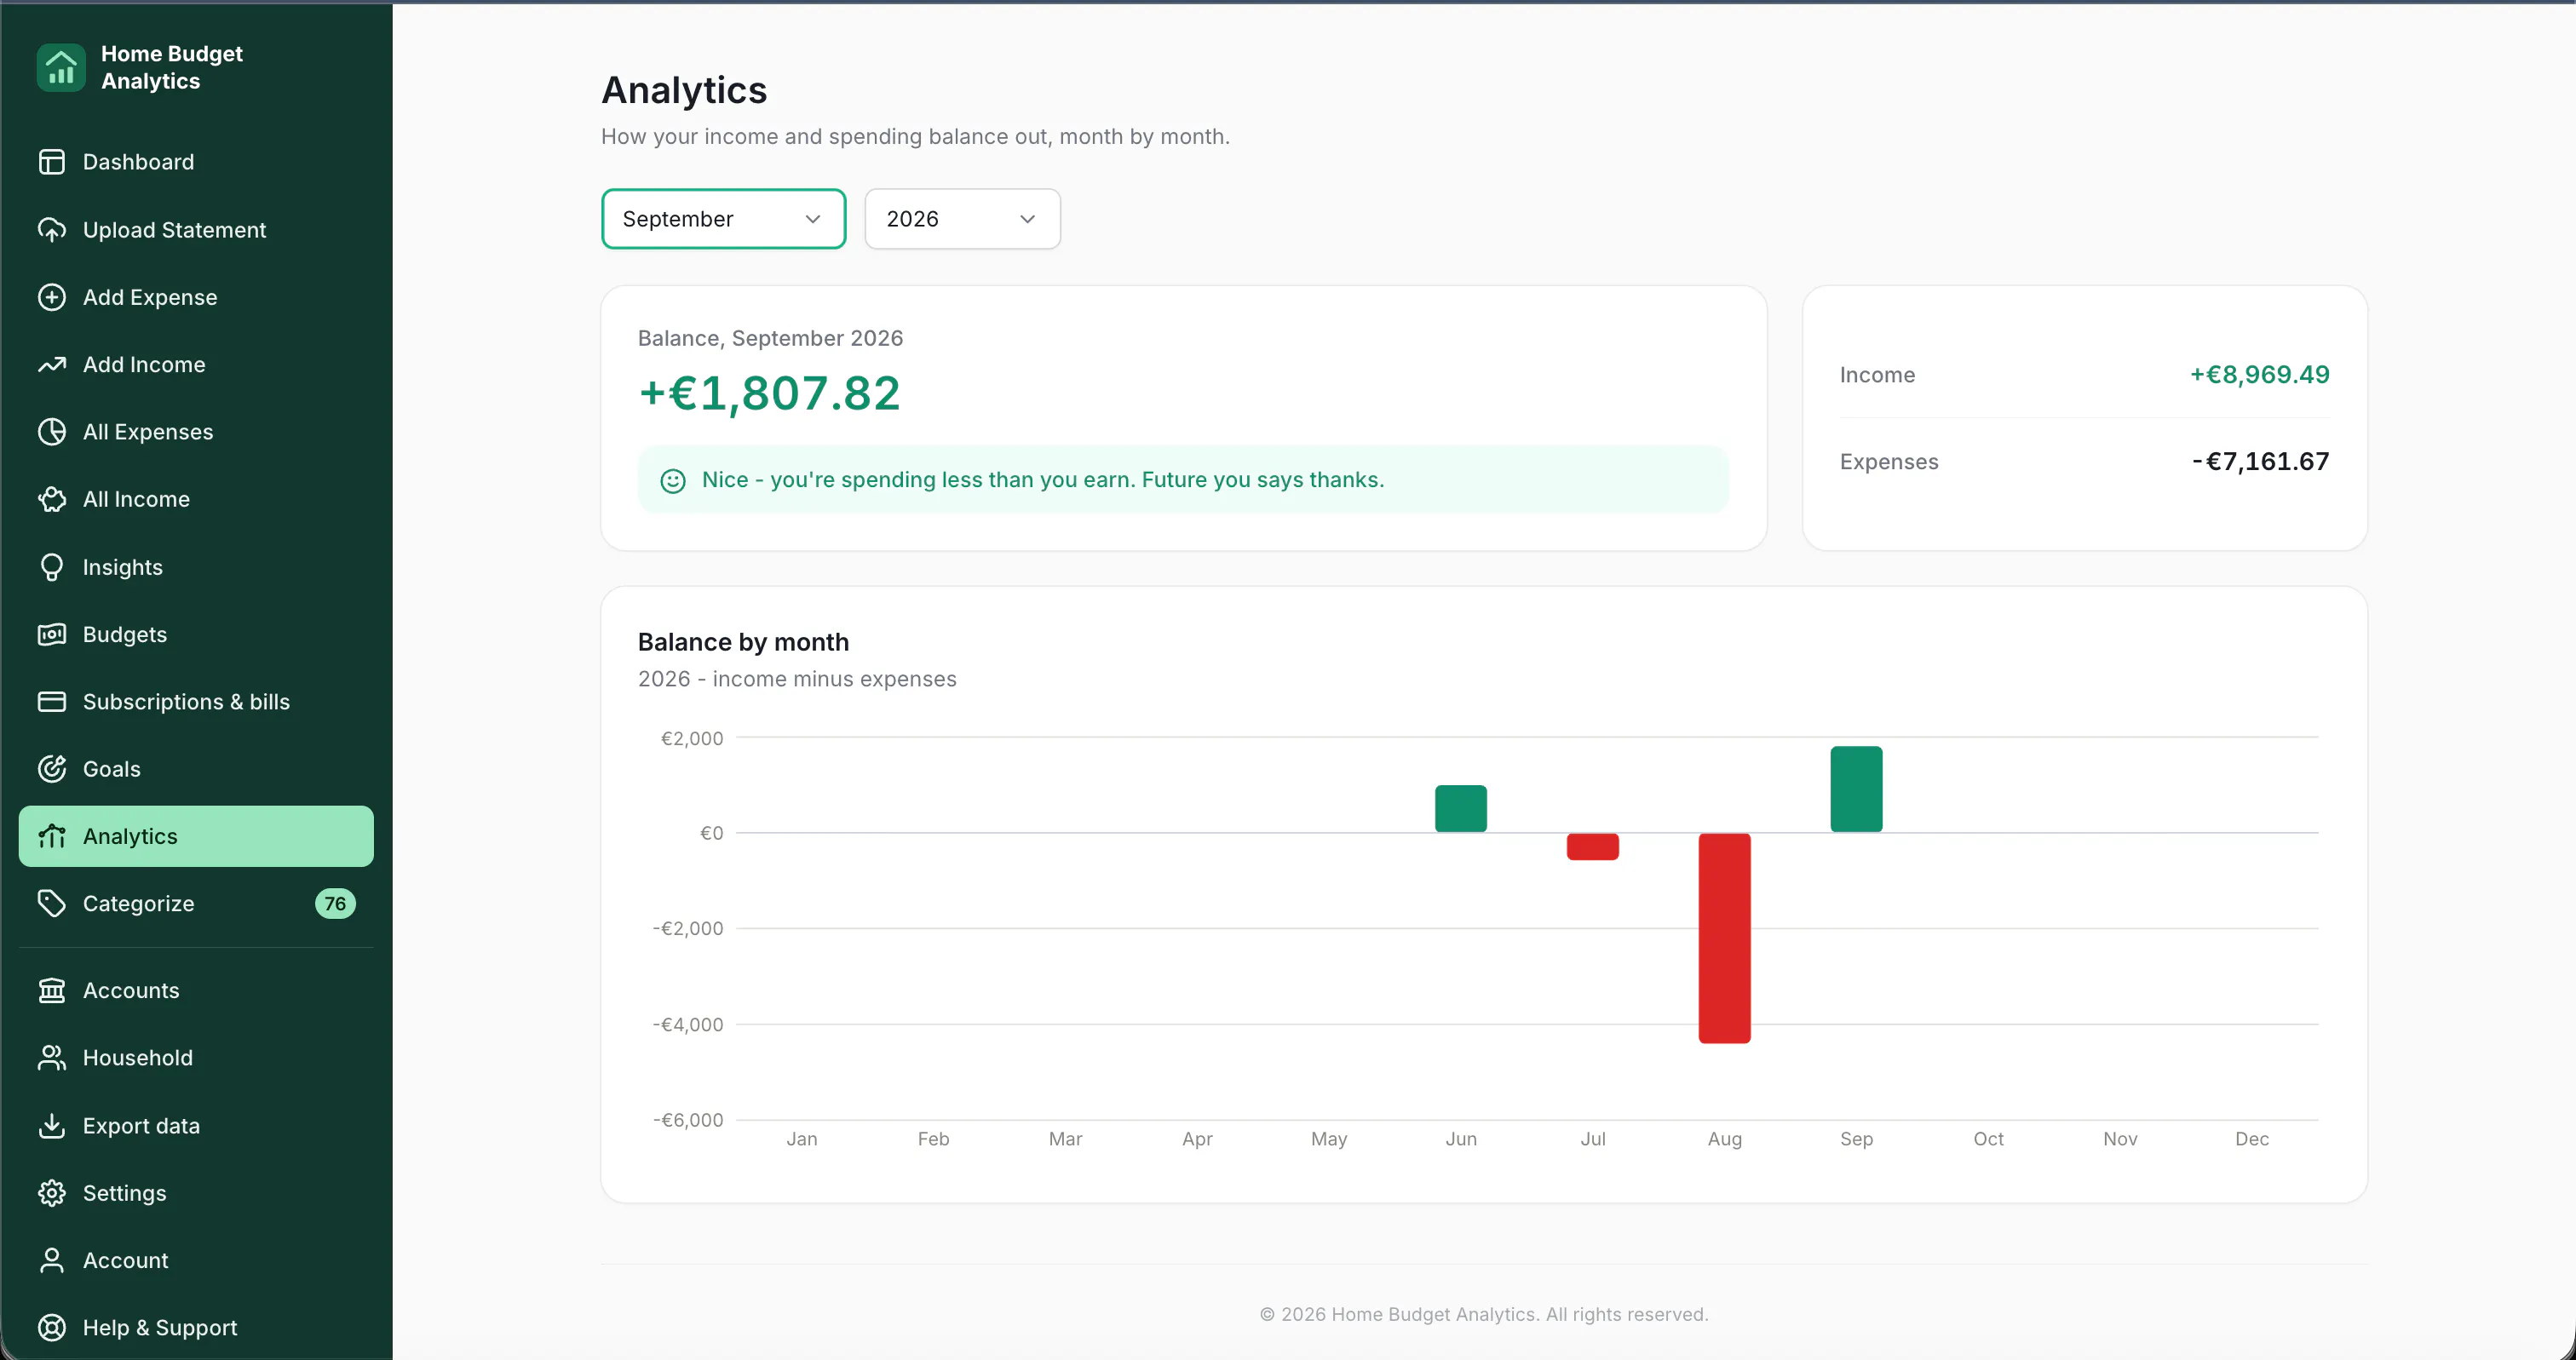
Task: Click the All Income piggy bank icon
Action: (x=52, y=499)
